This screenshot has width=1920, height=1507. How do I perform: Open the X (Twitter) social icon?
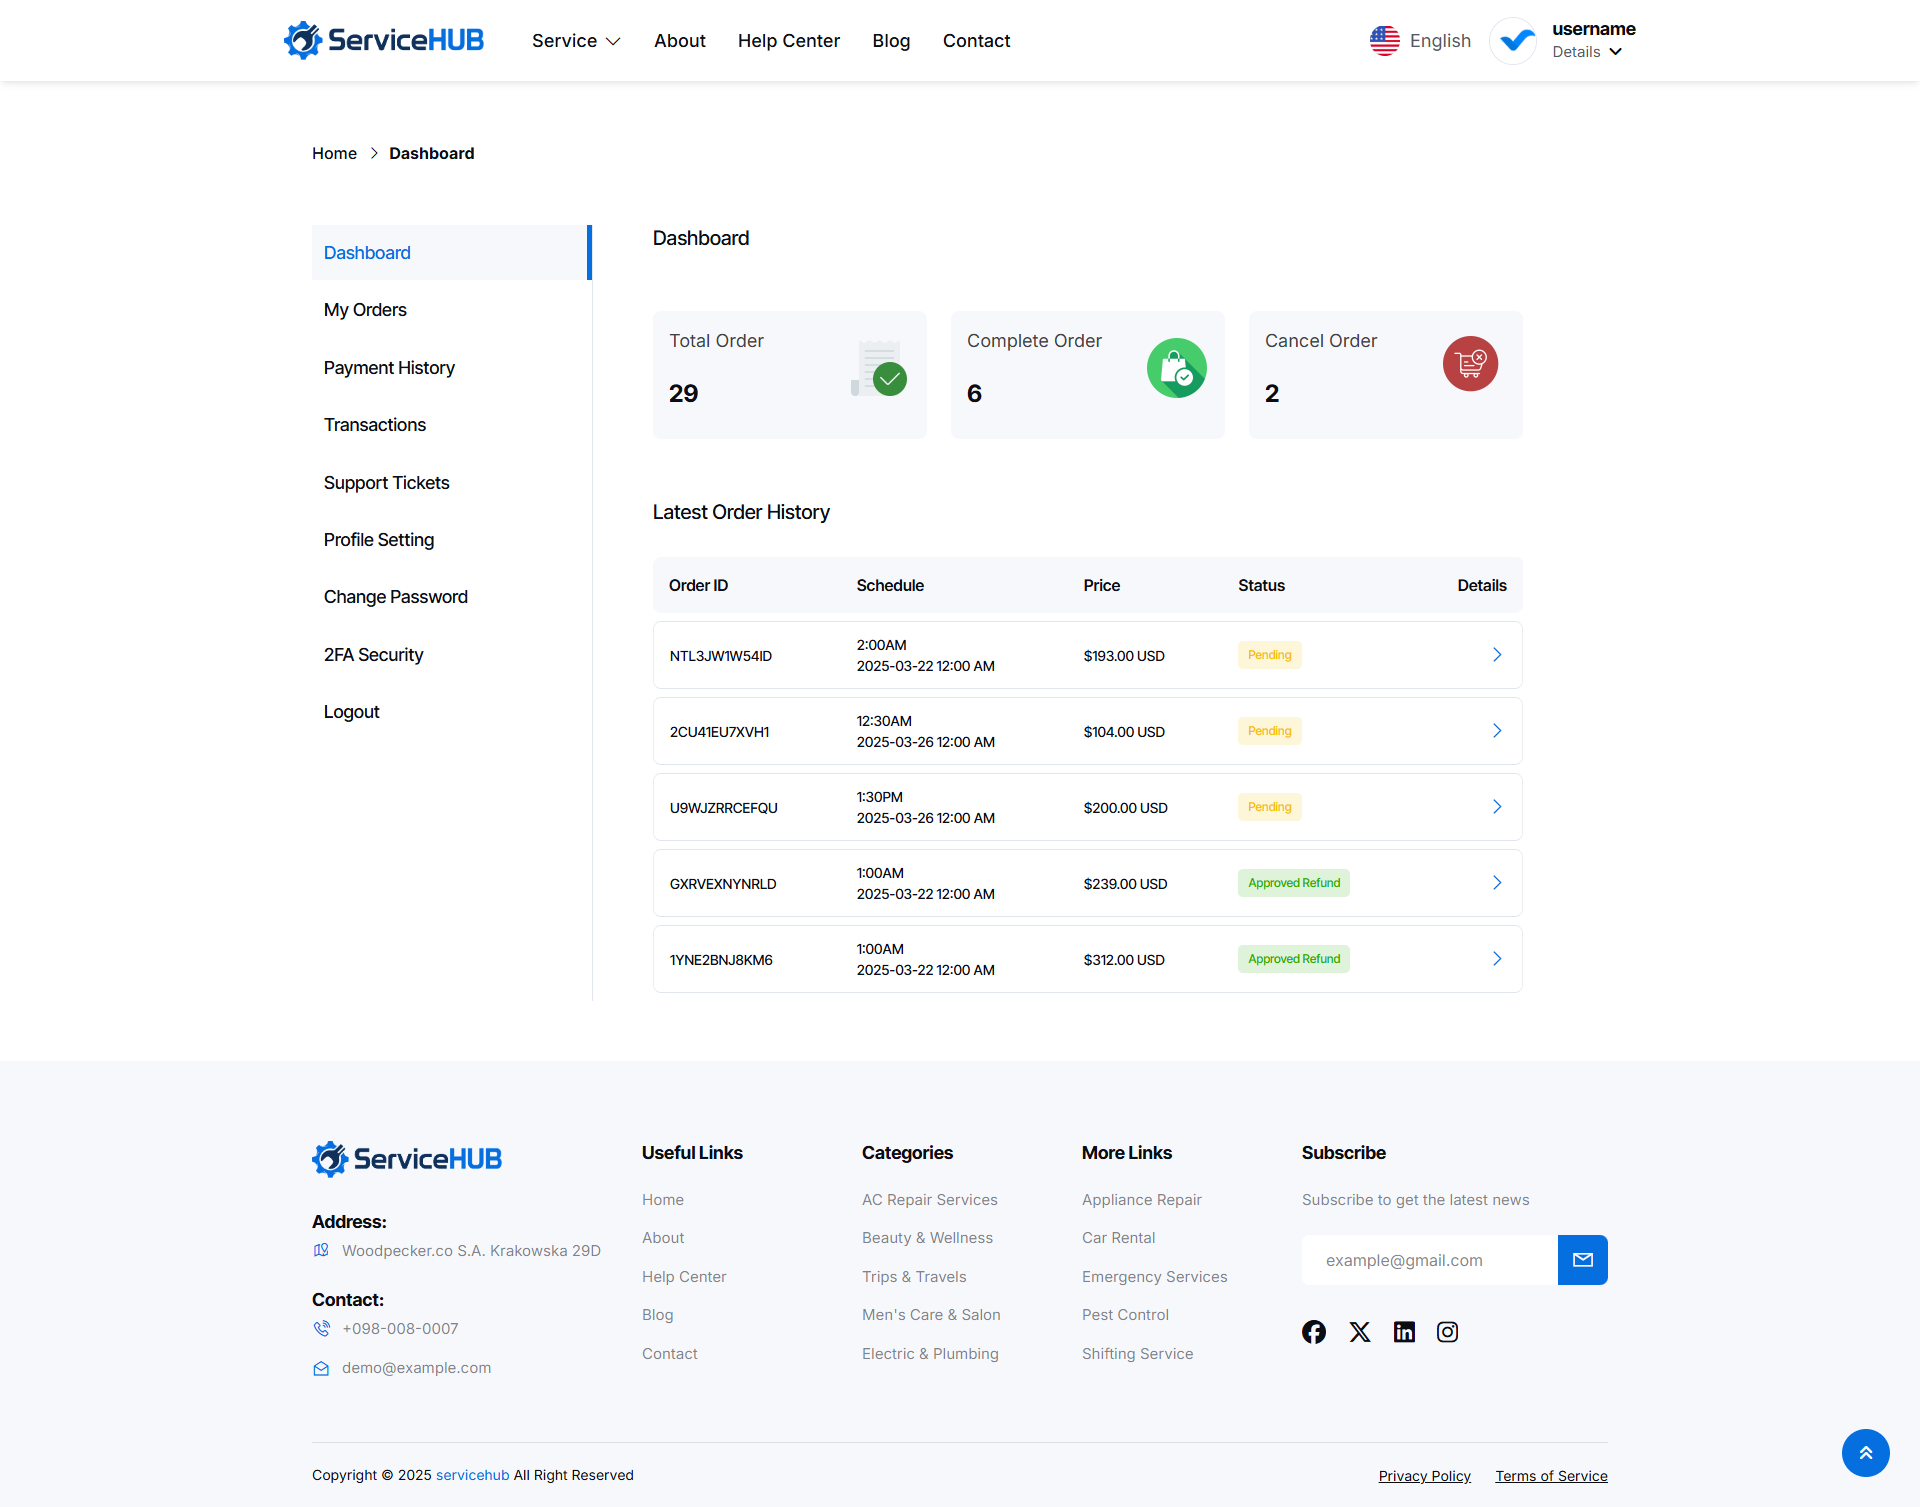[x=1360, y=1332]
